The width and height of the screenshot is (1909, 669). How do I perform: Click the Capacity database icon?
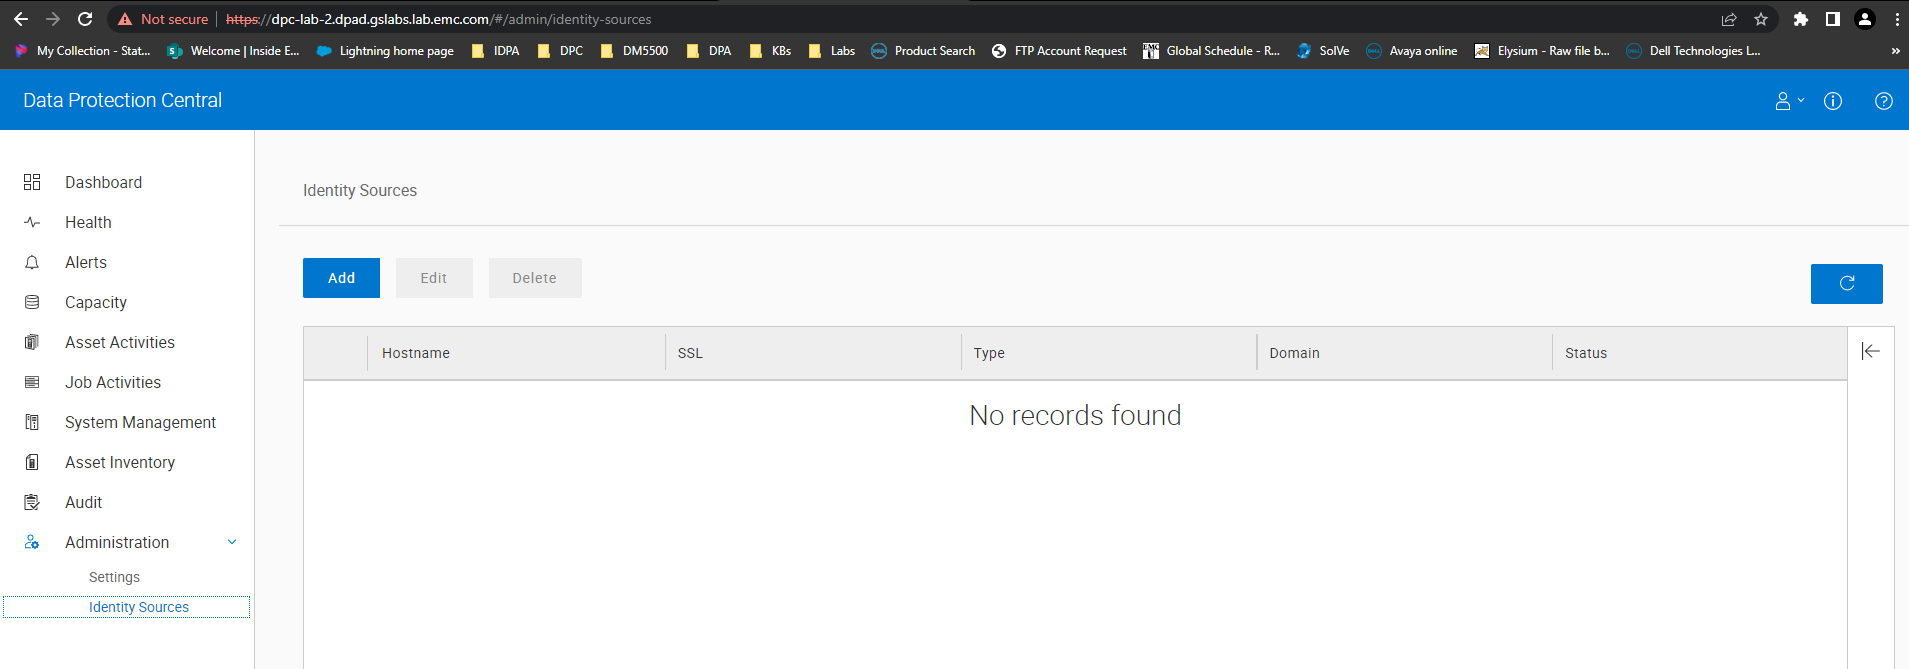pyautogui.click(x=32, y=302)
